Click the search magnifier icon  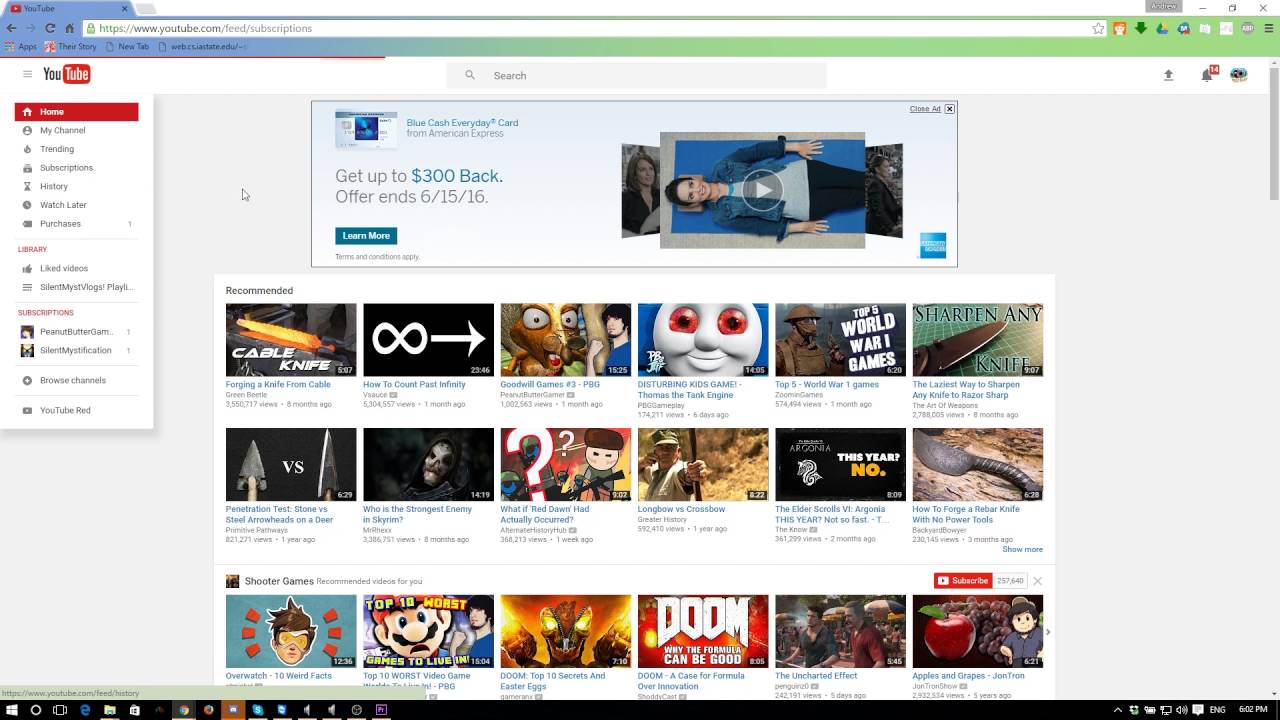tap(469, 75)
